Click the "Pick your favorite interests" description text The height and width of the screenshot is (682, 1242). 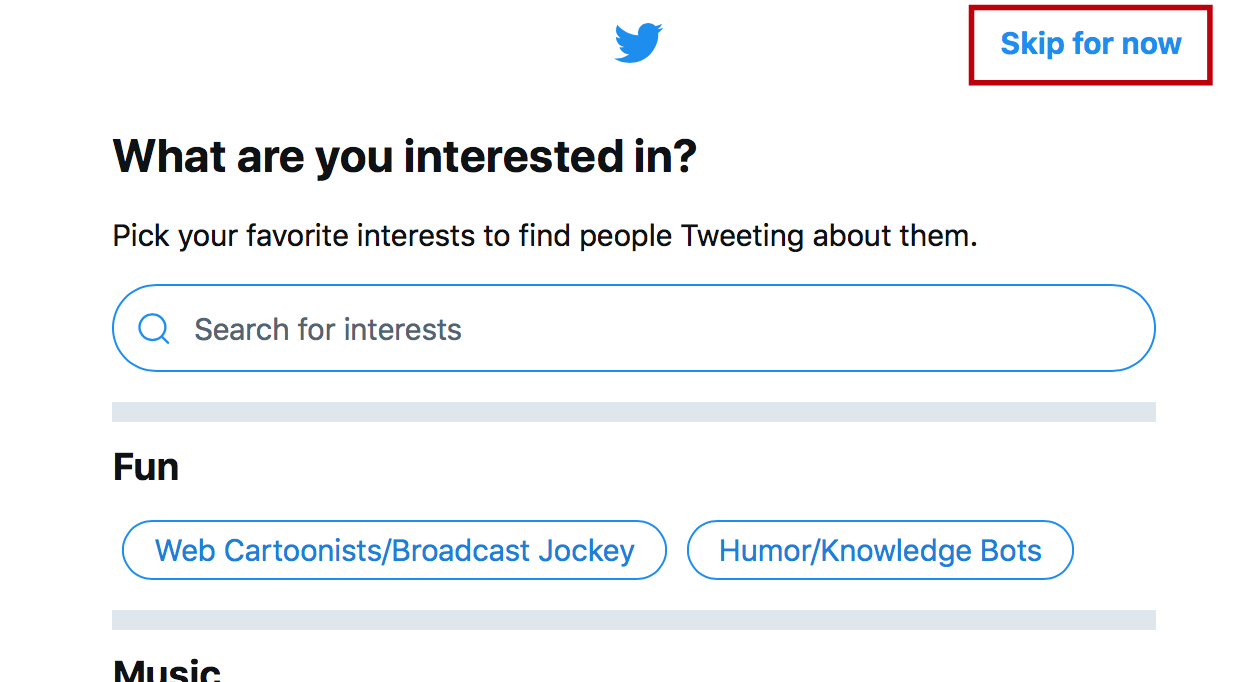click(545, 236)
